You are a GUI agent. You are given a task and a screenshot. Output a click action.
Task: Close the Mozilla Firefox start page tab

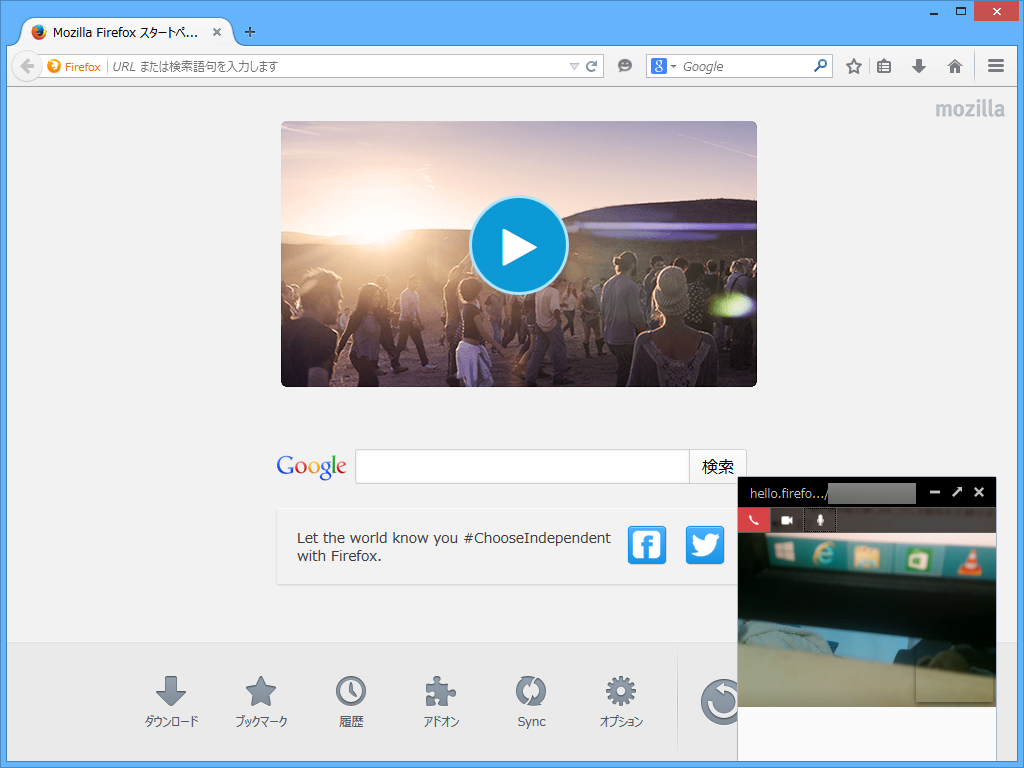pos(217,32)
